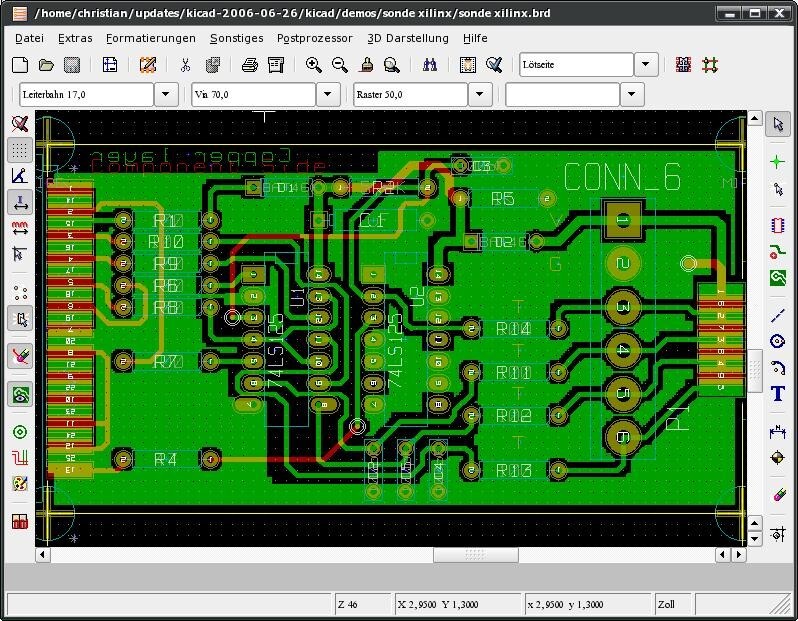Viewport: 798px width, 621px height.
Task: Open the Hilfe menu
Action: coord(475,38)
